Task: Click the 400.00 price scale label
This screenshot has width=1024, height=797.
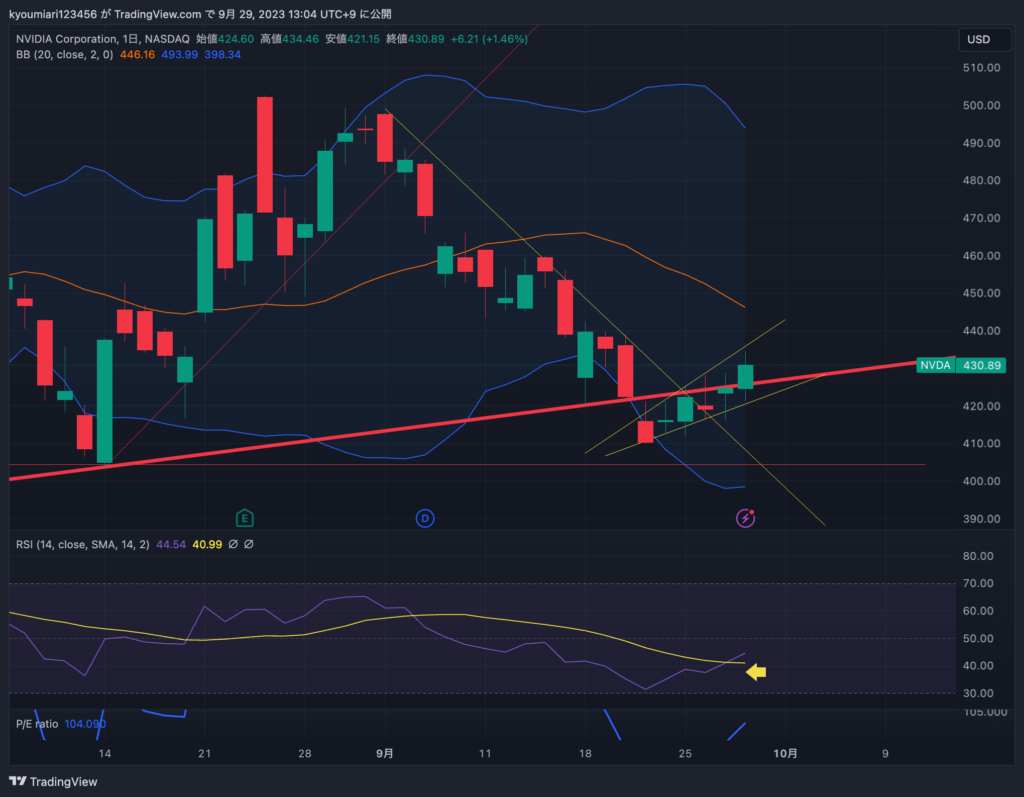Action: coord(981,481)
